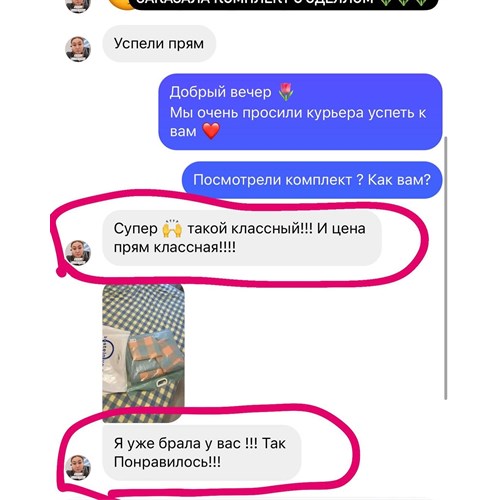Screen dimensions: 500x500
Task: Click the "Я уже брала у вас" message
Action: 201,452
